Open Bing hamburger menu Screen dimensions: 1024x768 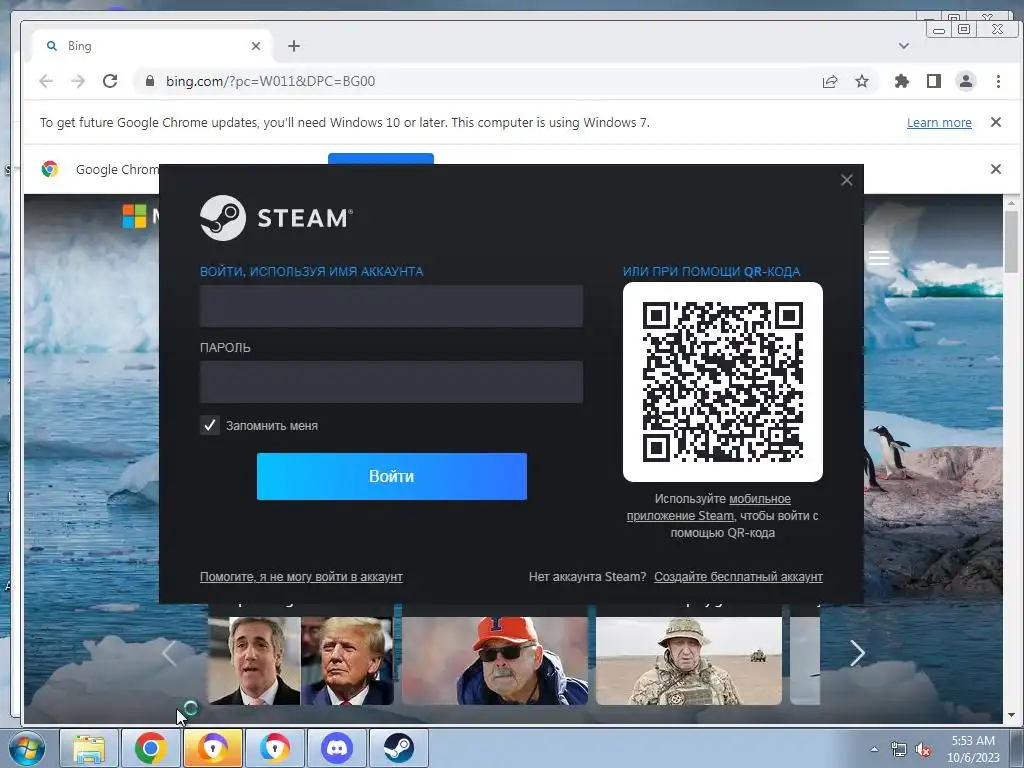(x=879, y=258)
